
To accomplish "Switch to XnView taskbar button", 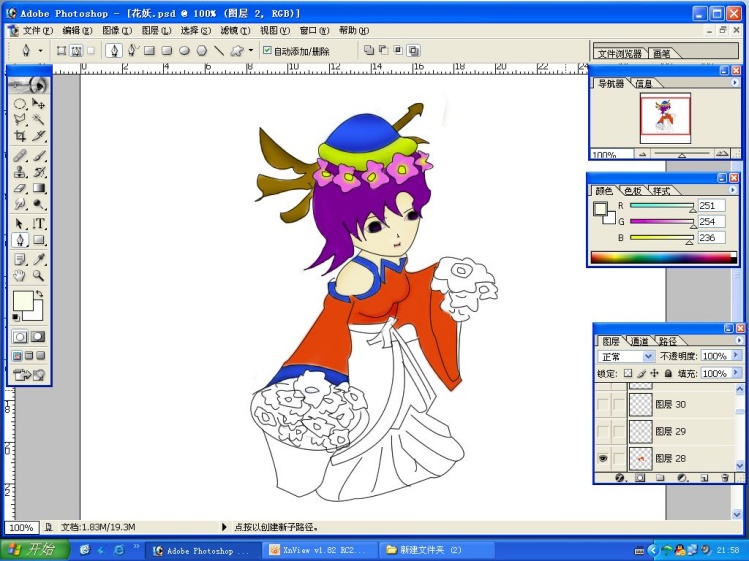I will (319, 550).
